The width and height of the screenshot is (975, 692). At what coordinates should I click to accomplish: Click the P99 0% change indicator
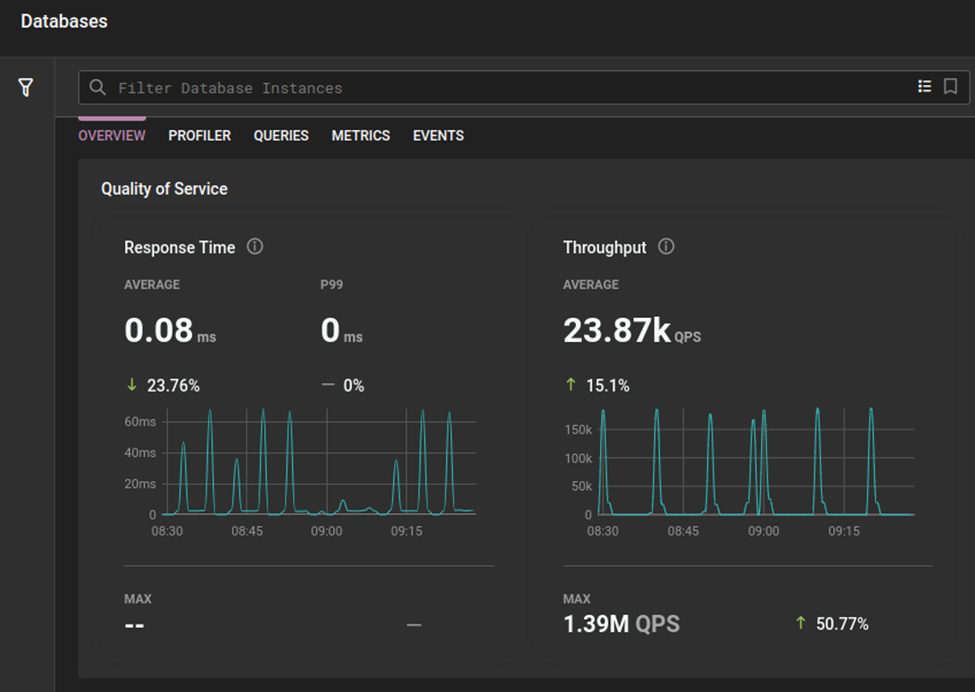(343, 385)
